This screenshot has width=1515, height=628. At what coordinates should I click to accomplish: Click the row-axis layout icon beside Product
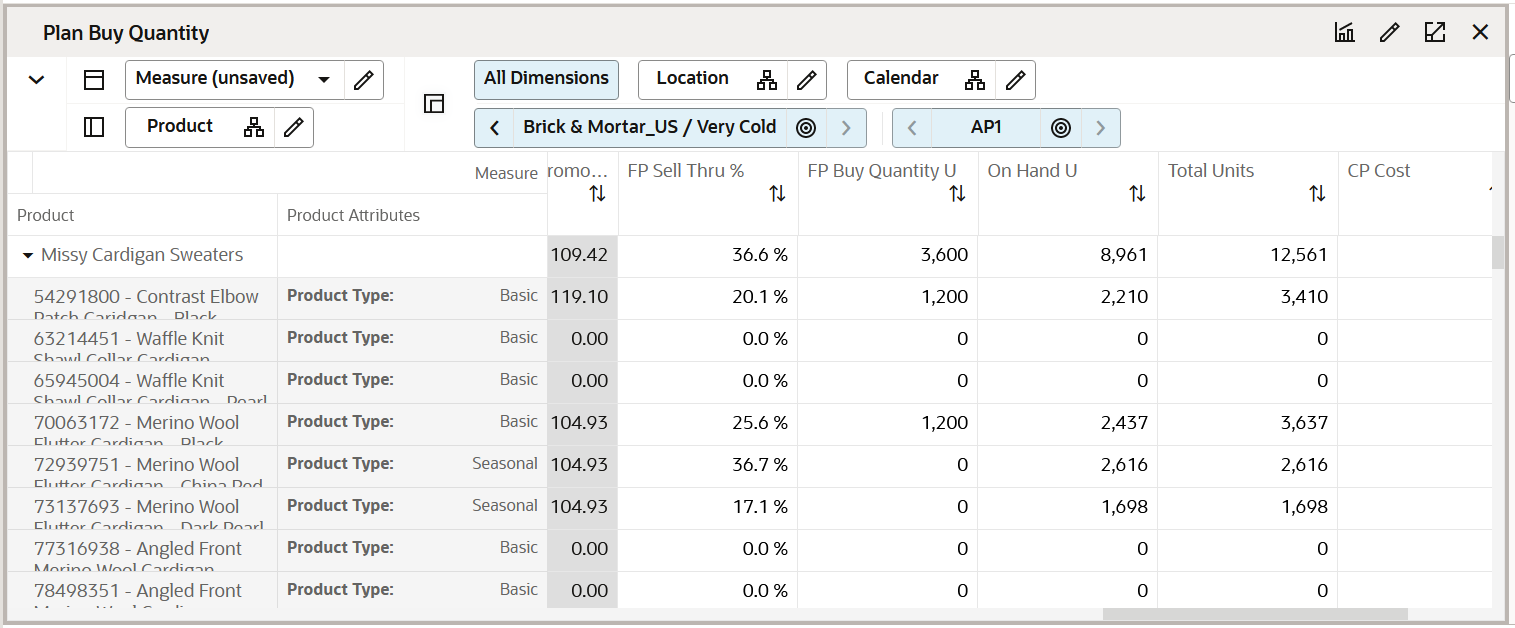[94, 127]
